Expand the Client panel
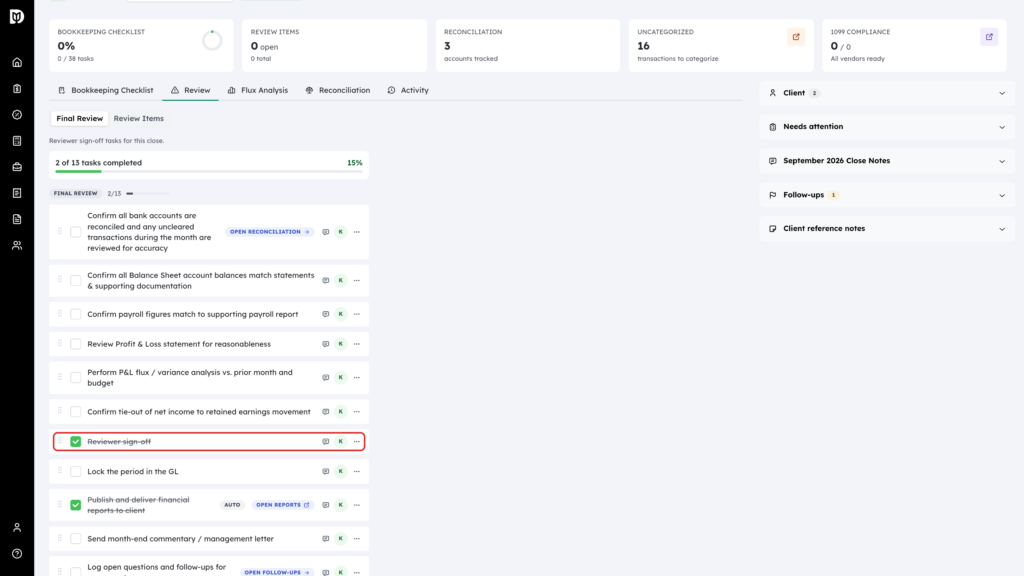Screen dimensions: 1024x576 point(887,93)
